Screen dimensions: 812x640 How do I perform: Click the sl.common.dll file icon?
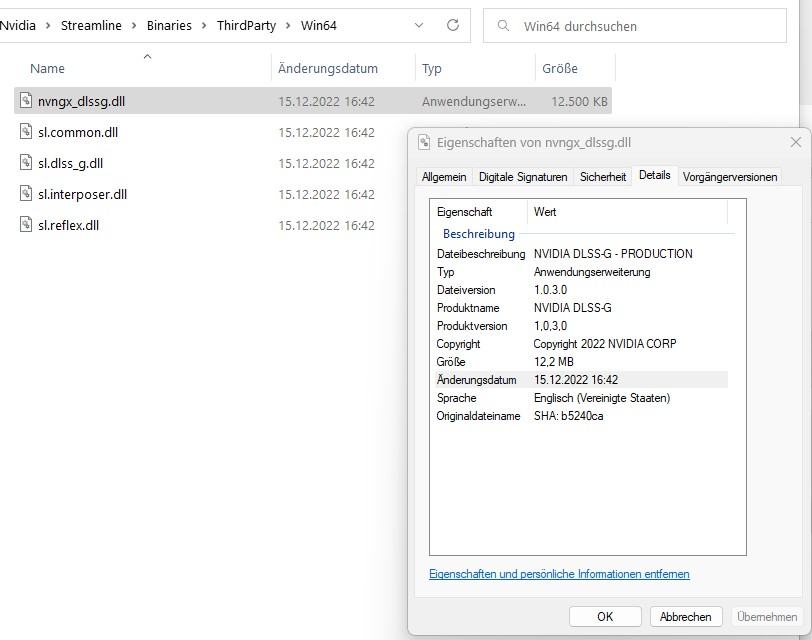[x=26, y=131]
